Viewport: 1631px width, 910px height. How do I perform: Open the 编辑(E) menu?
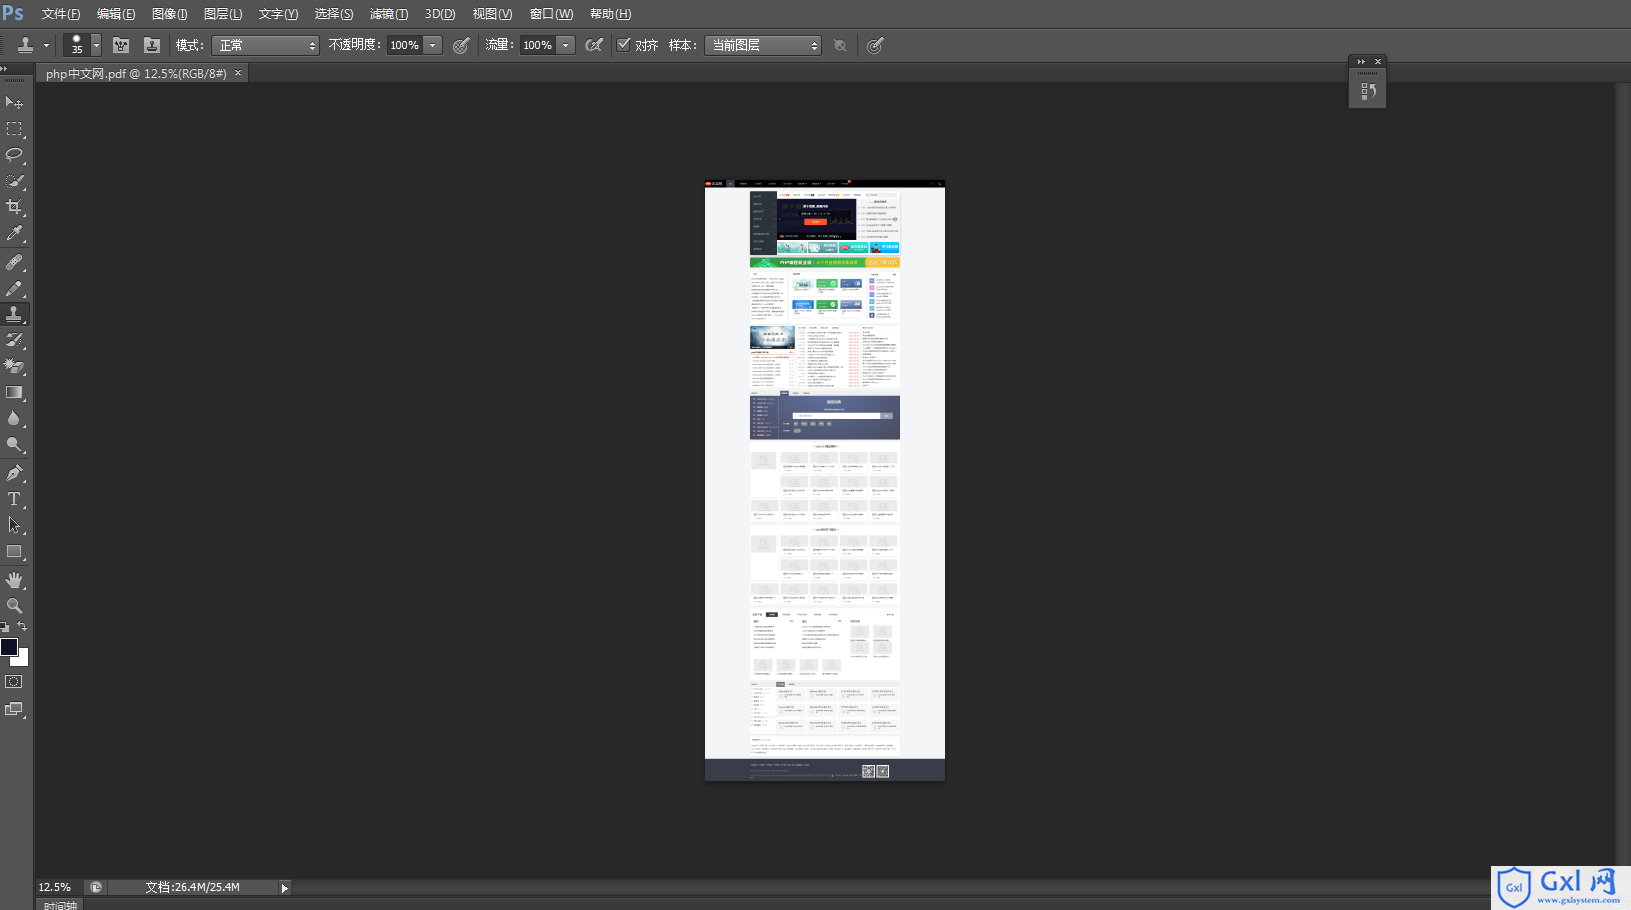click(116, 14)
